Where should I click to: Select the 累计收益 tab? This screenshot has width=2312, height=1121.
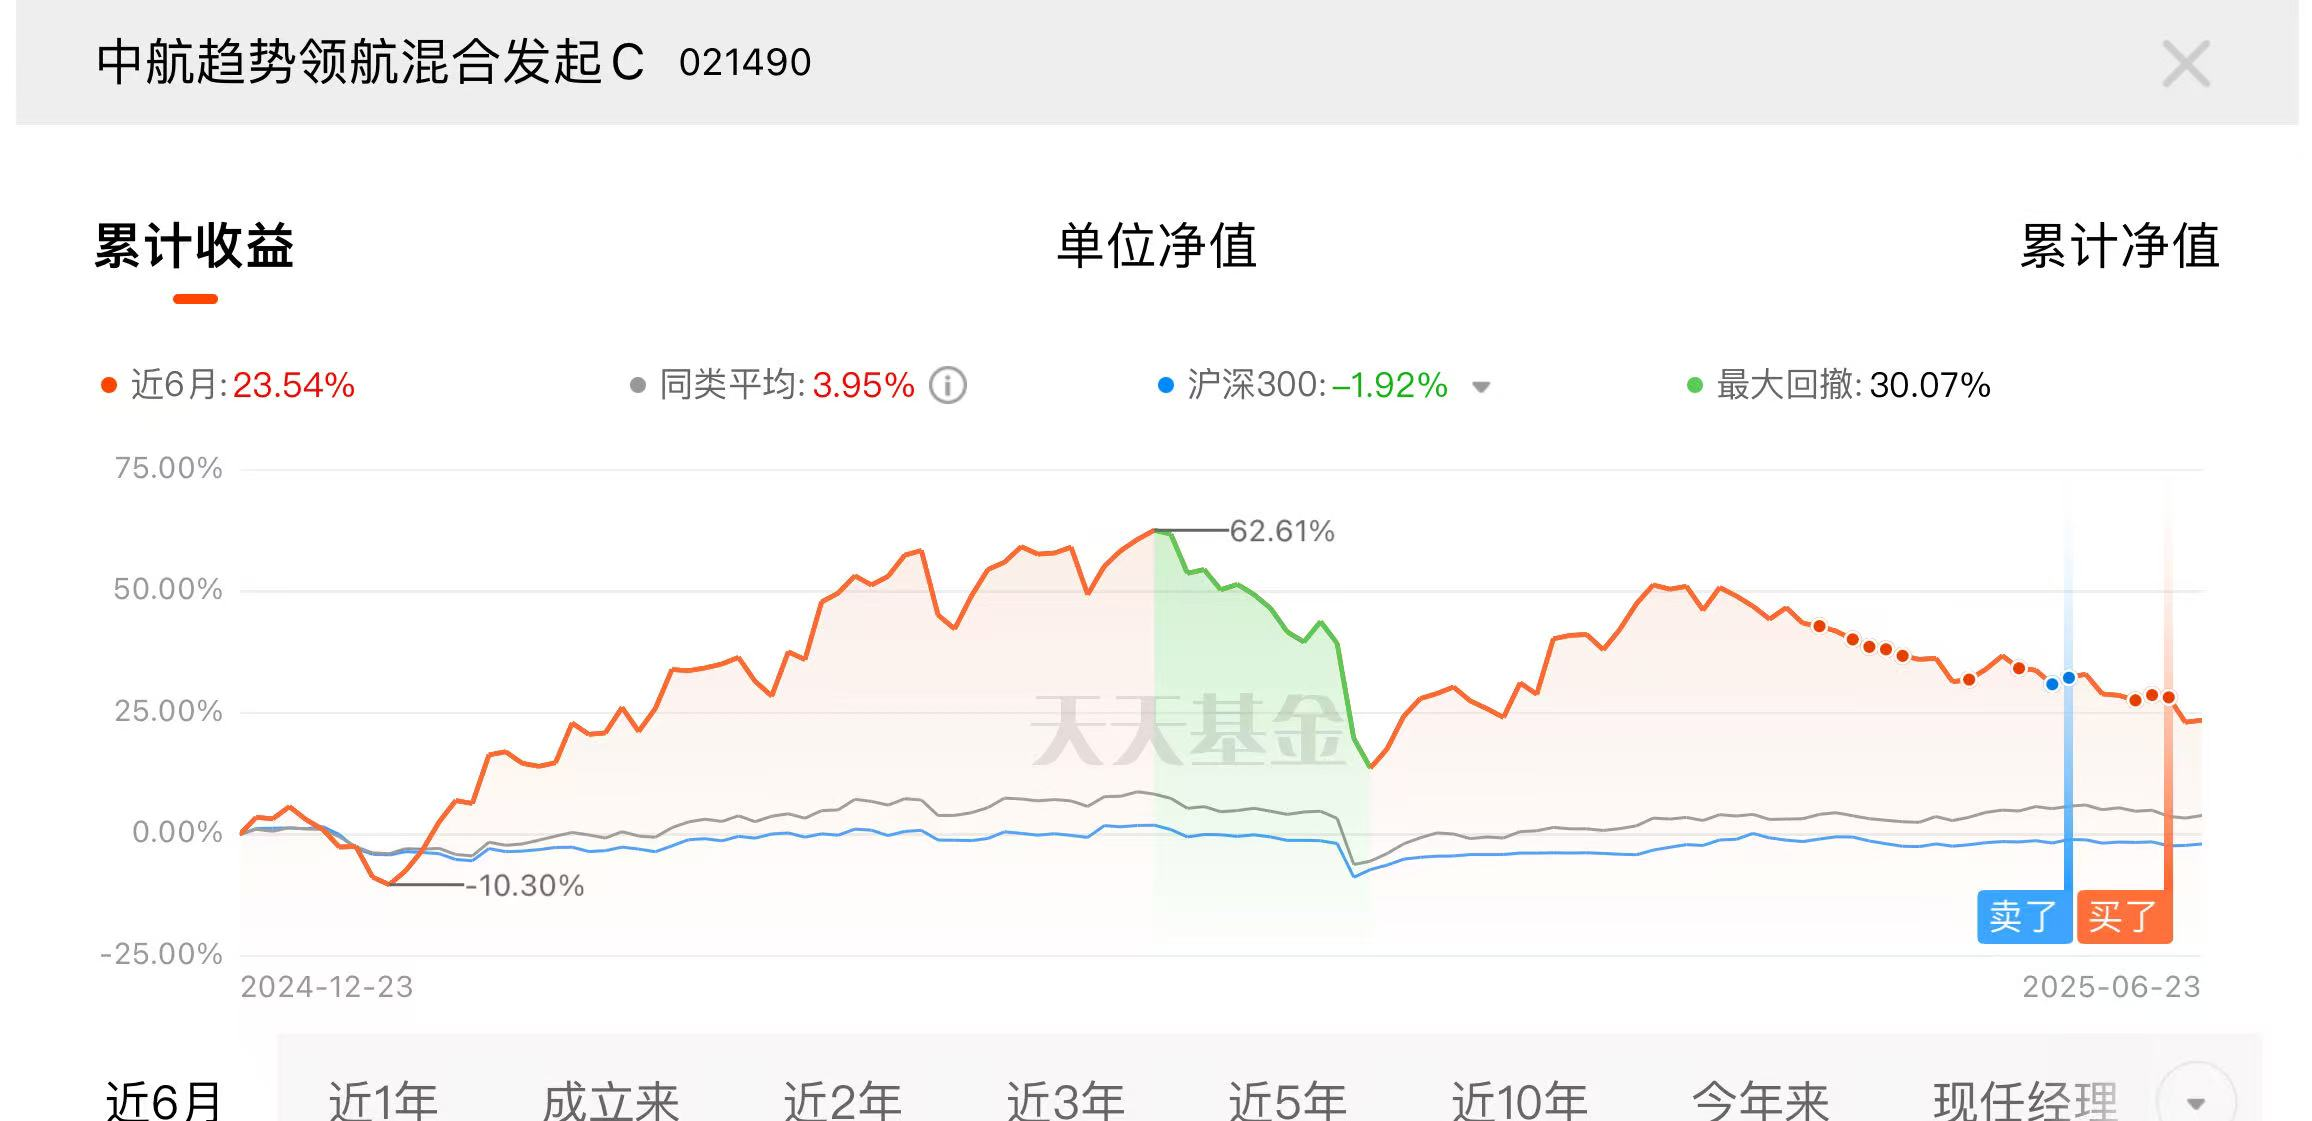click(x=195, y=246)
